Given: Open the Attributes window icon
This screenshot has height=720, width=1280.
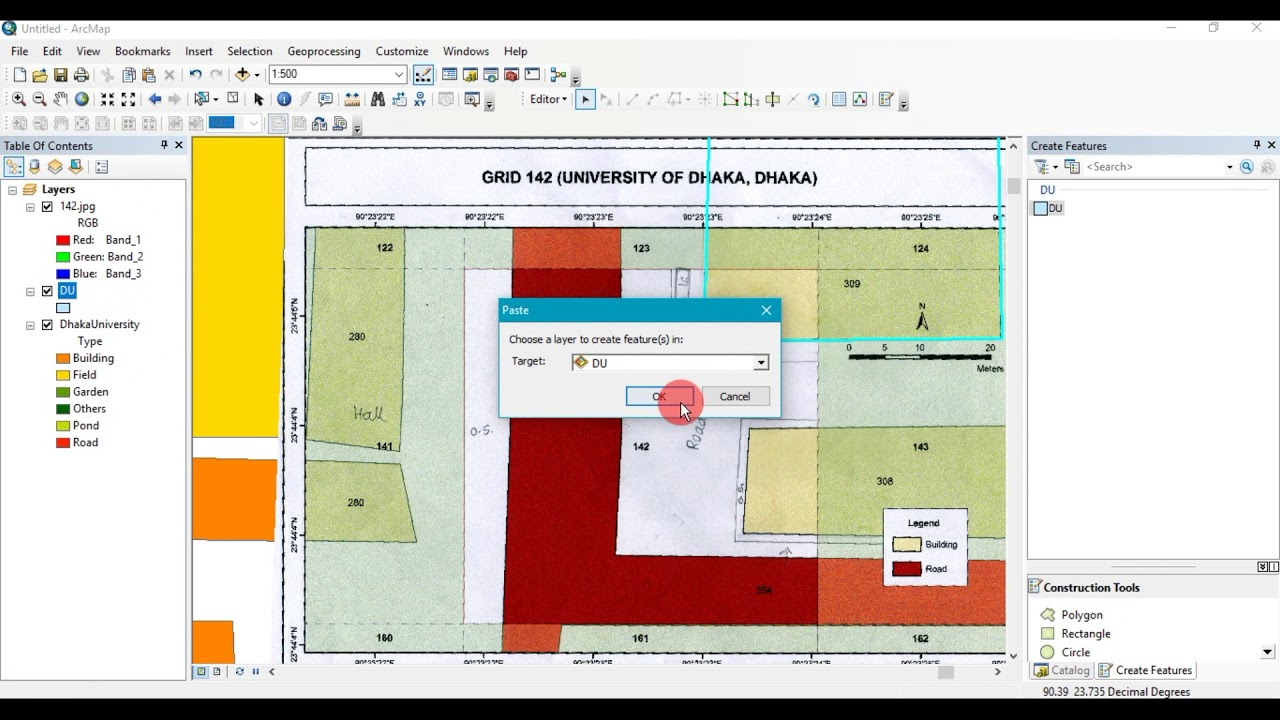Looking at the screenshot, I should 839,99.
